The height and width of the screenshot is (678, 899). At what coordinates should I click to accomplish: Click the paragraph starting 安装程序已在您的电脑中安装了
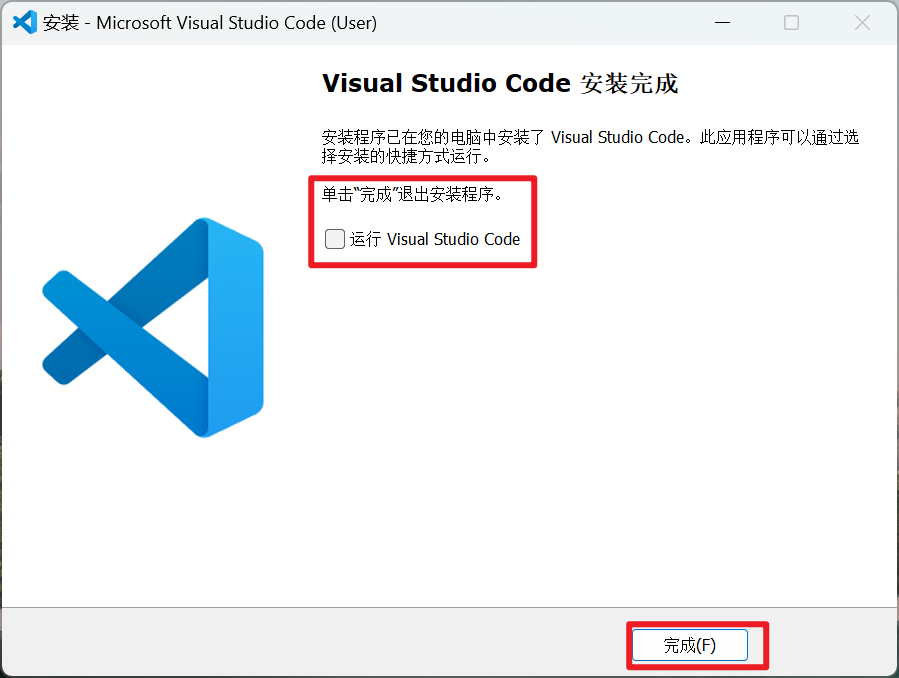[x=590, y=146]
